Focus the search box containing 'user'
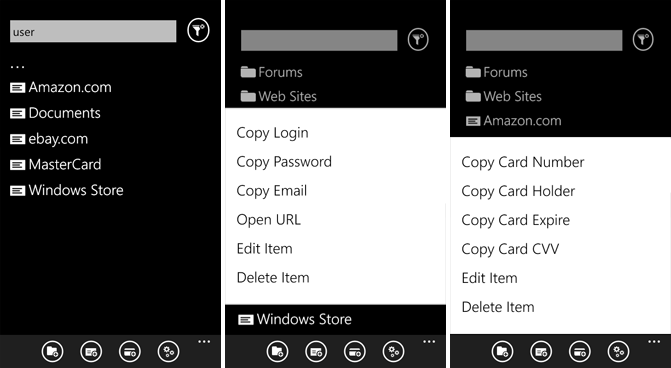 pos(93,31)
